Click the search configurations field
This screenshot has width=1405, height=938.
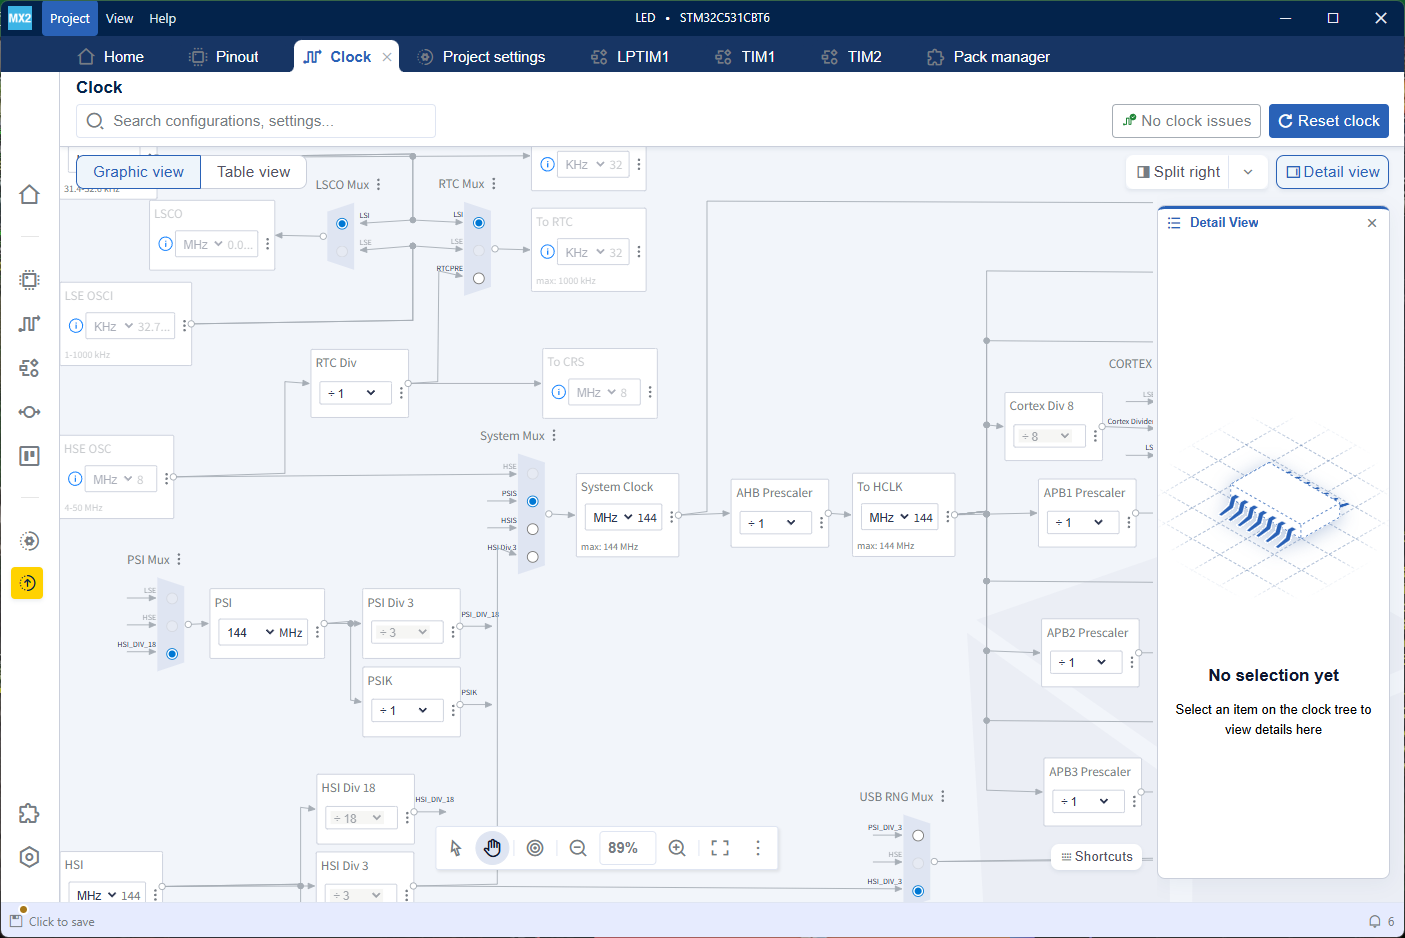coord(256,121)
